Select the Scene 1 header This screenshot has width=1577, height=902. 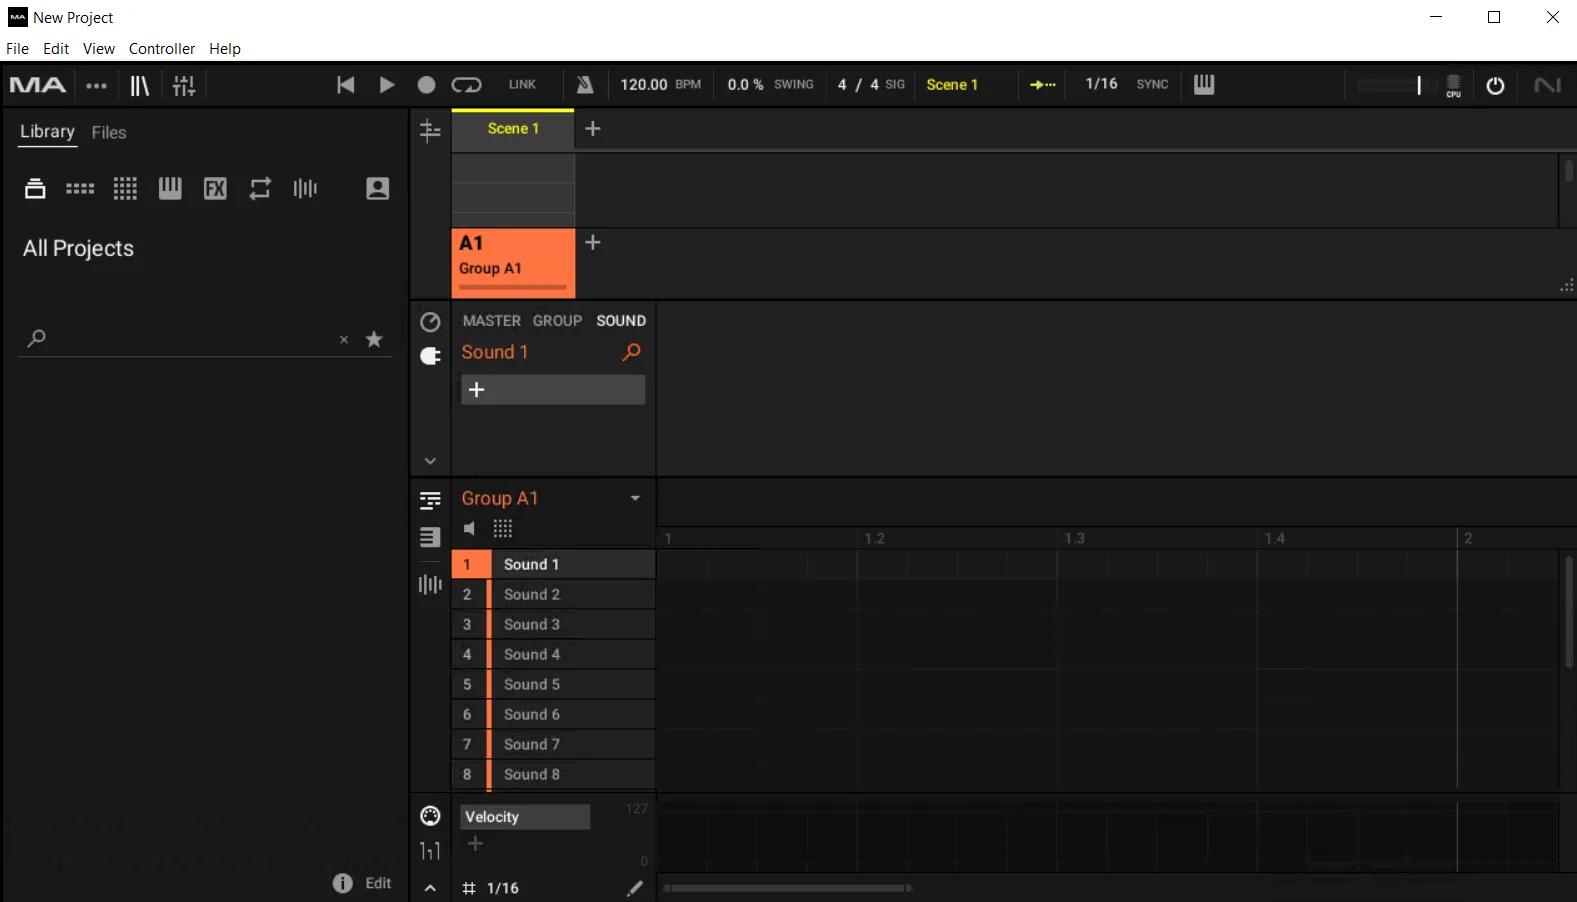pos(513,129)
